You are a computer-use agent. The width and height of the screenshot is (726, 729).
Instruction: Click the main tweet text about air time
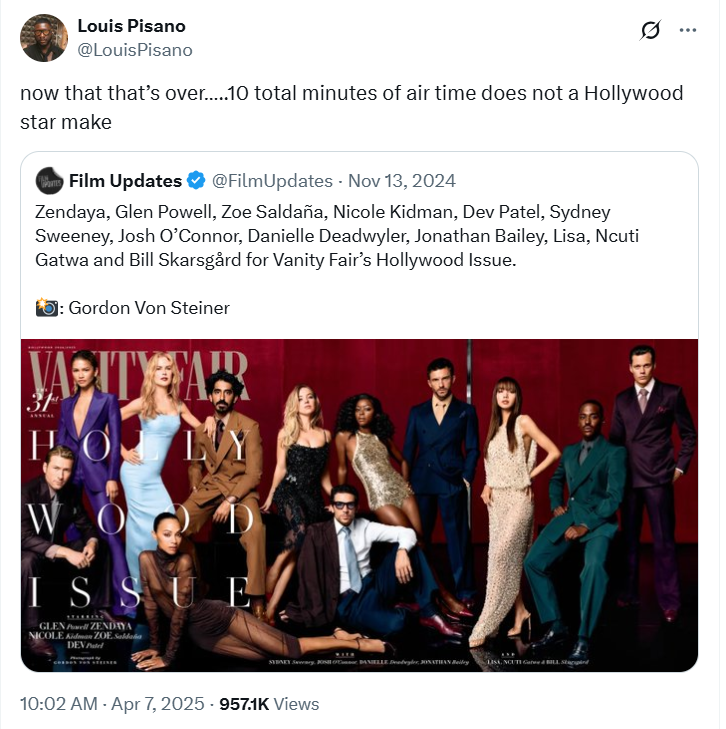(x=352, y=107)
